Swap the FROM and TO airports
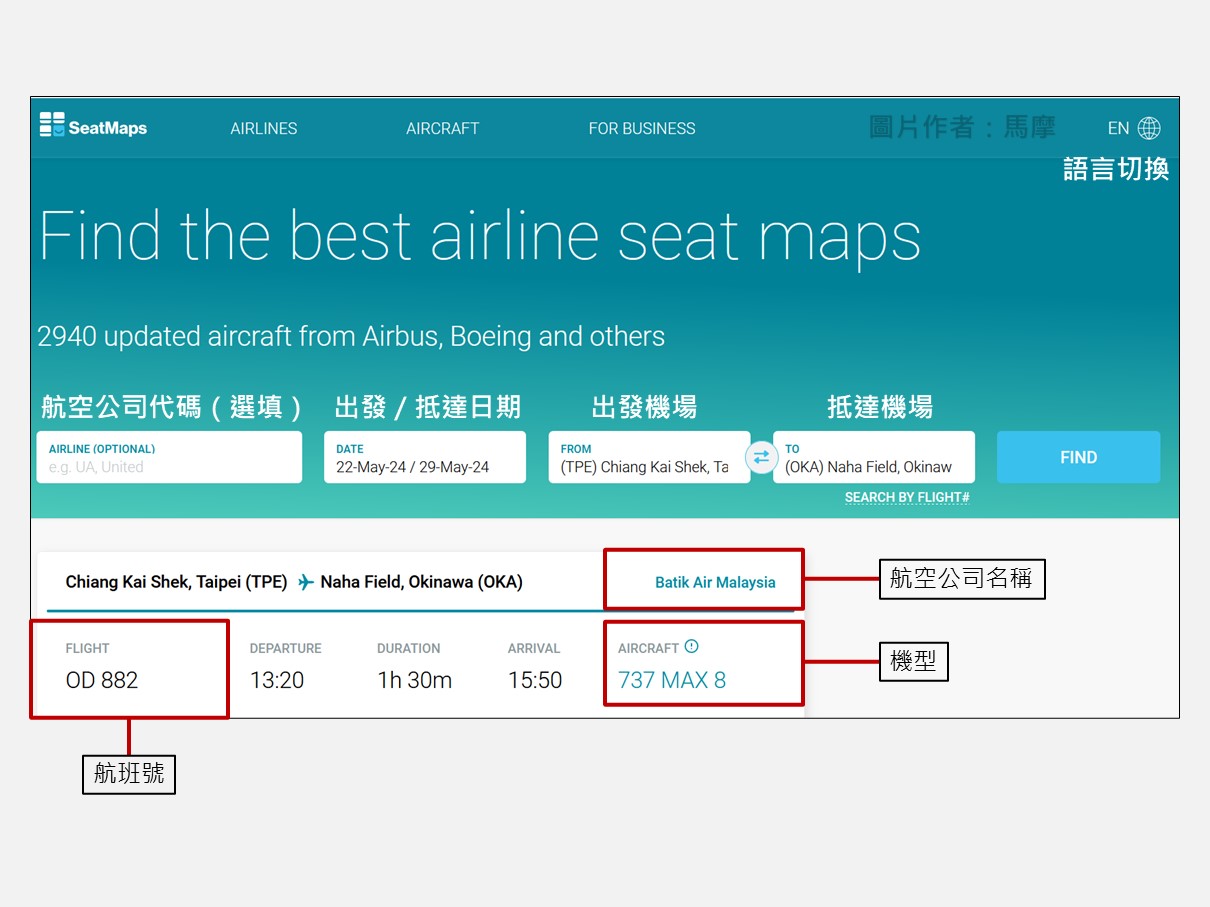Viewport: 1210px width, 907px height. [x=761, y=458]
